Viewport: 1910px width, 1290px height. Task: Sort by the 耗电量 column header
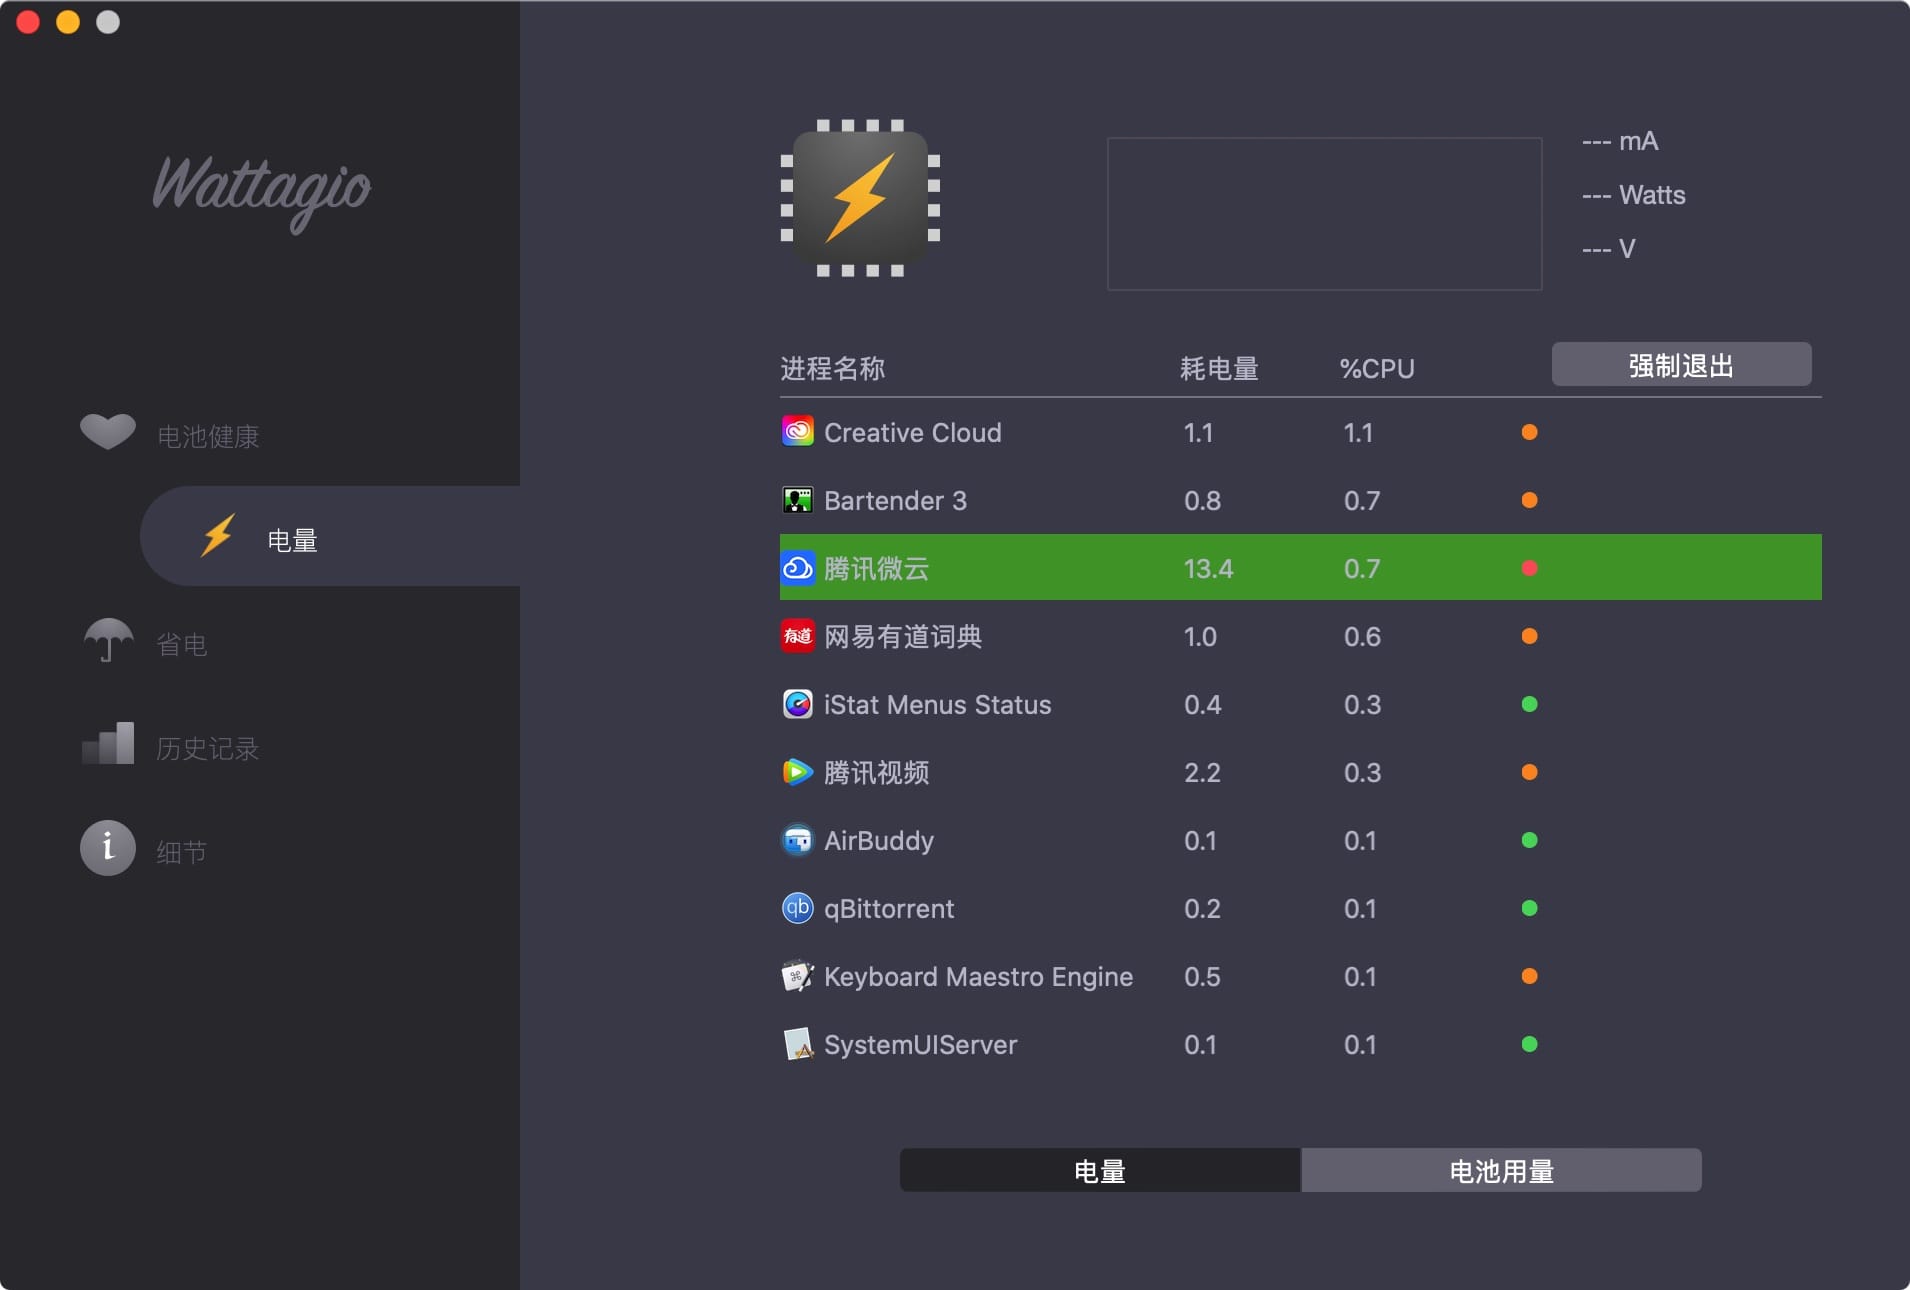[1218, 369]
